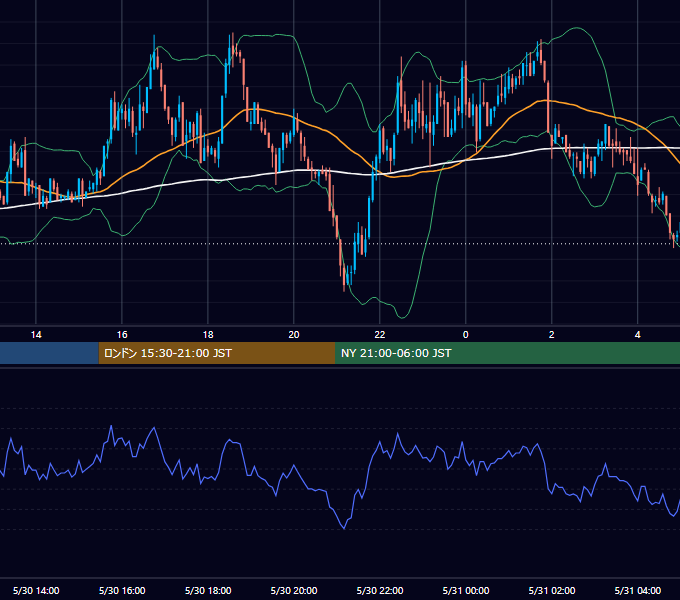Select the 0 hour label on price chart axis
680x600 pixels.
coord(465,335)
